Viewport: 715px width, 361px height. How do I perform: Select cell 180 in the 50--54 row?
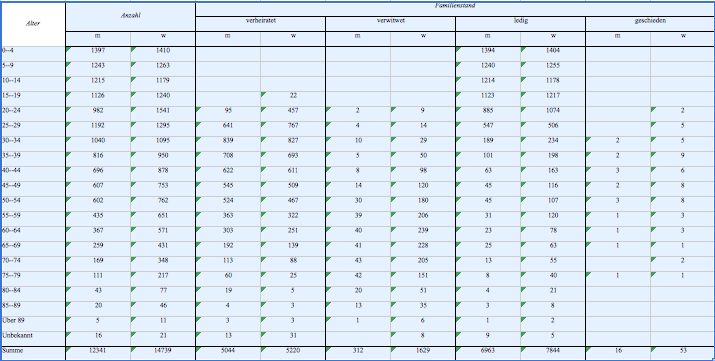point(423,204)
